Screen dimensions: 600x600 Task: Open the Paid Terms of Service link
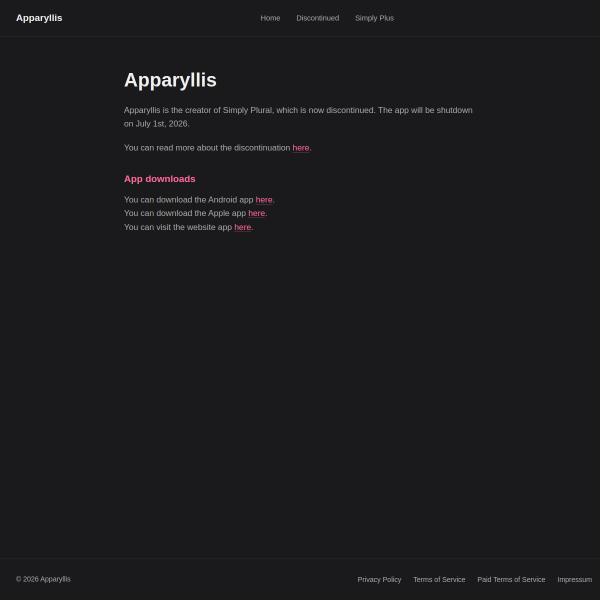click(511, 579)
